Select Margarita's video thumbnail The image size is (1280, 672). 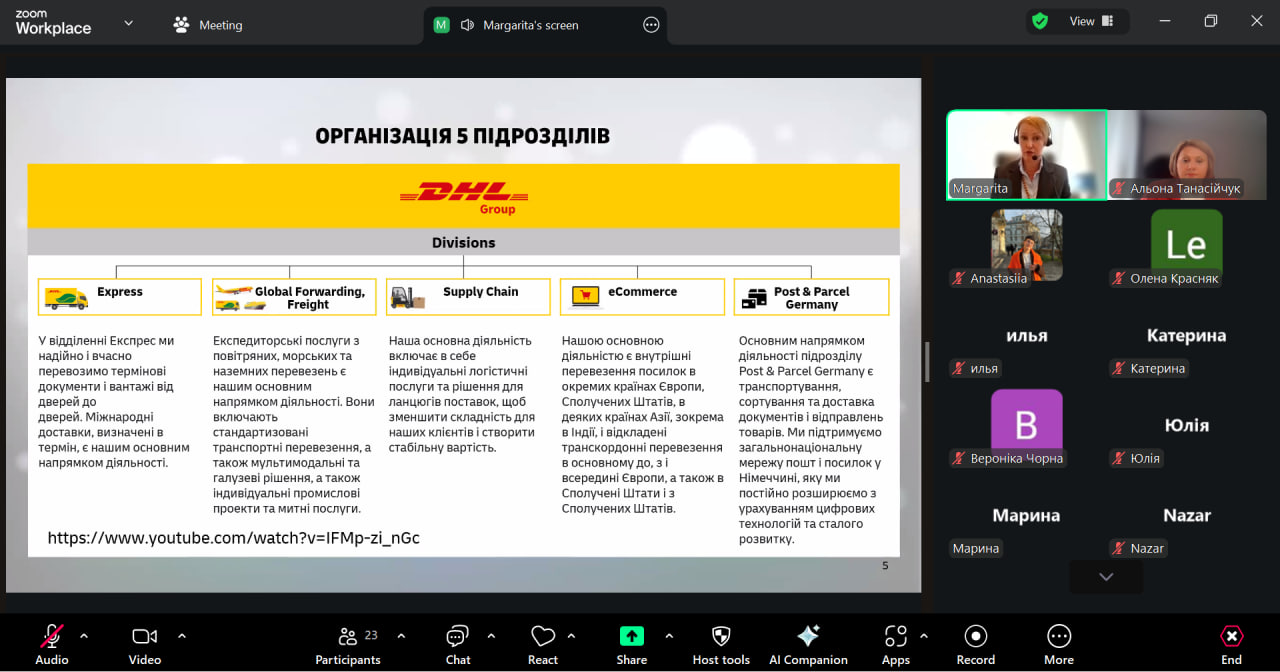pos(1026,155)
